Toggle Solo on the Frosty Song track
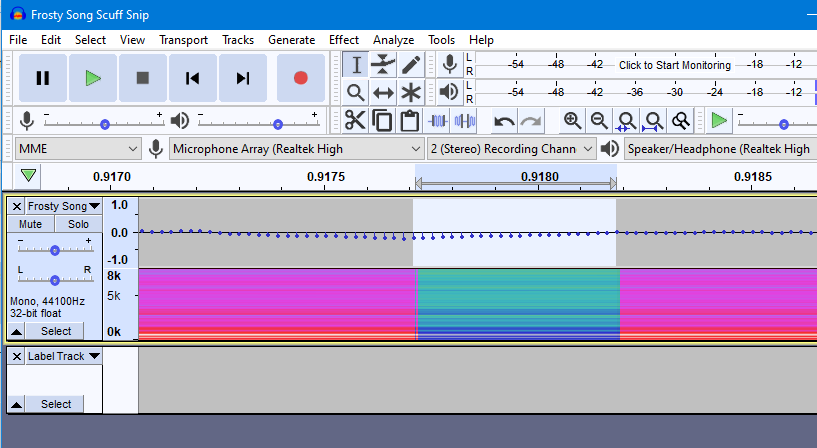817x448 pixels. (x=78, y=224)
